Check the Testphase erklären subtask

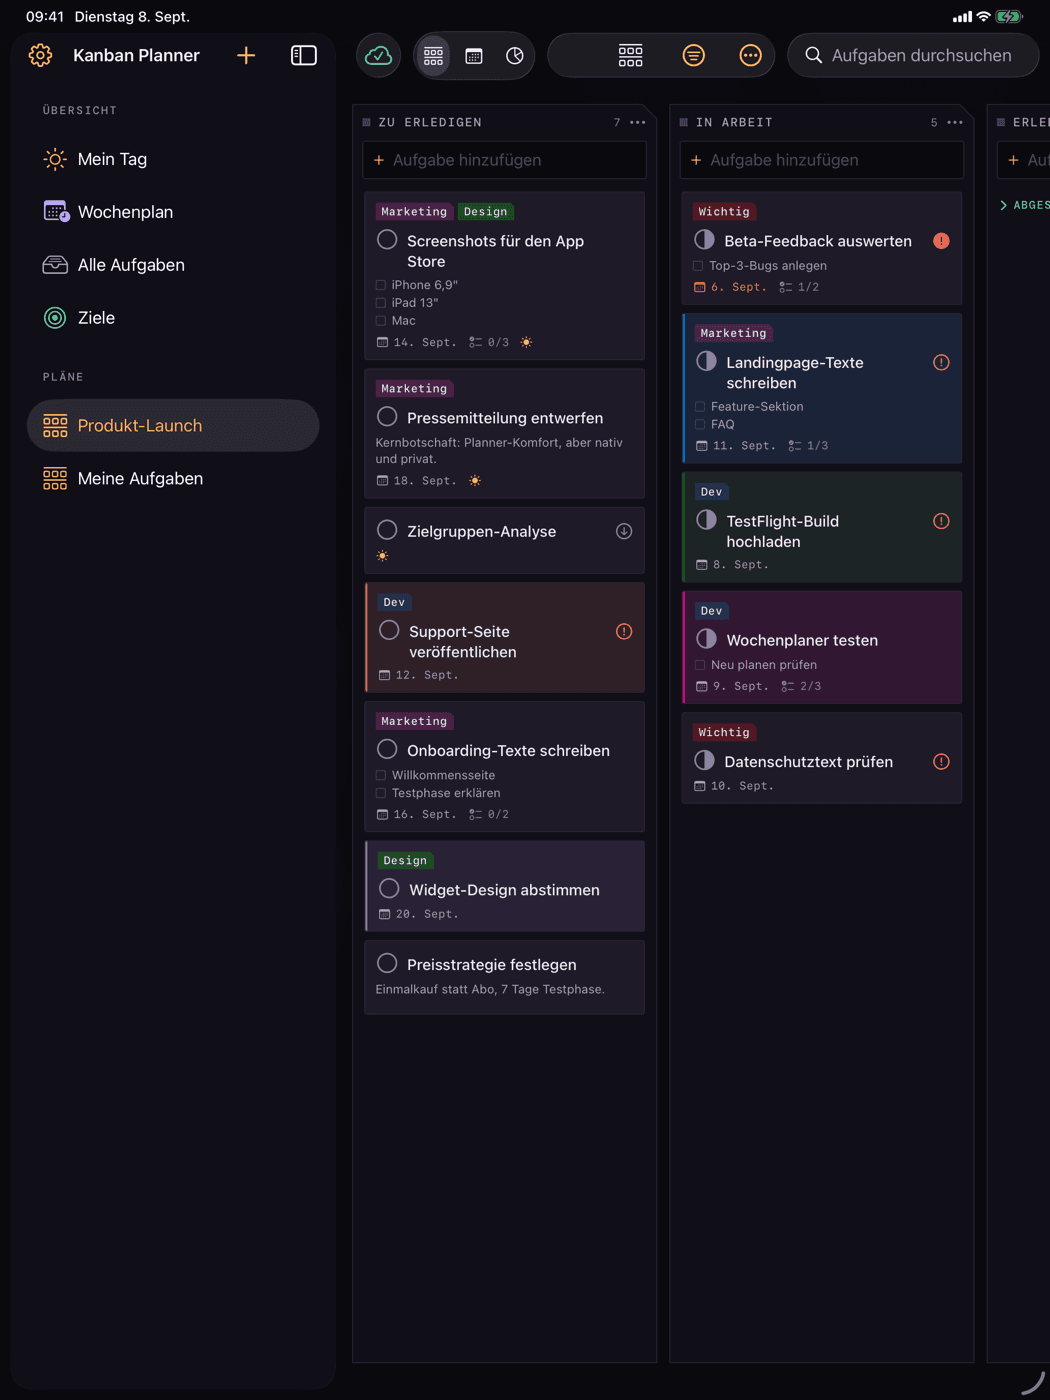tap(381, 793)
